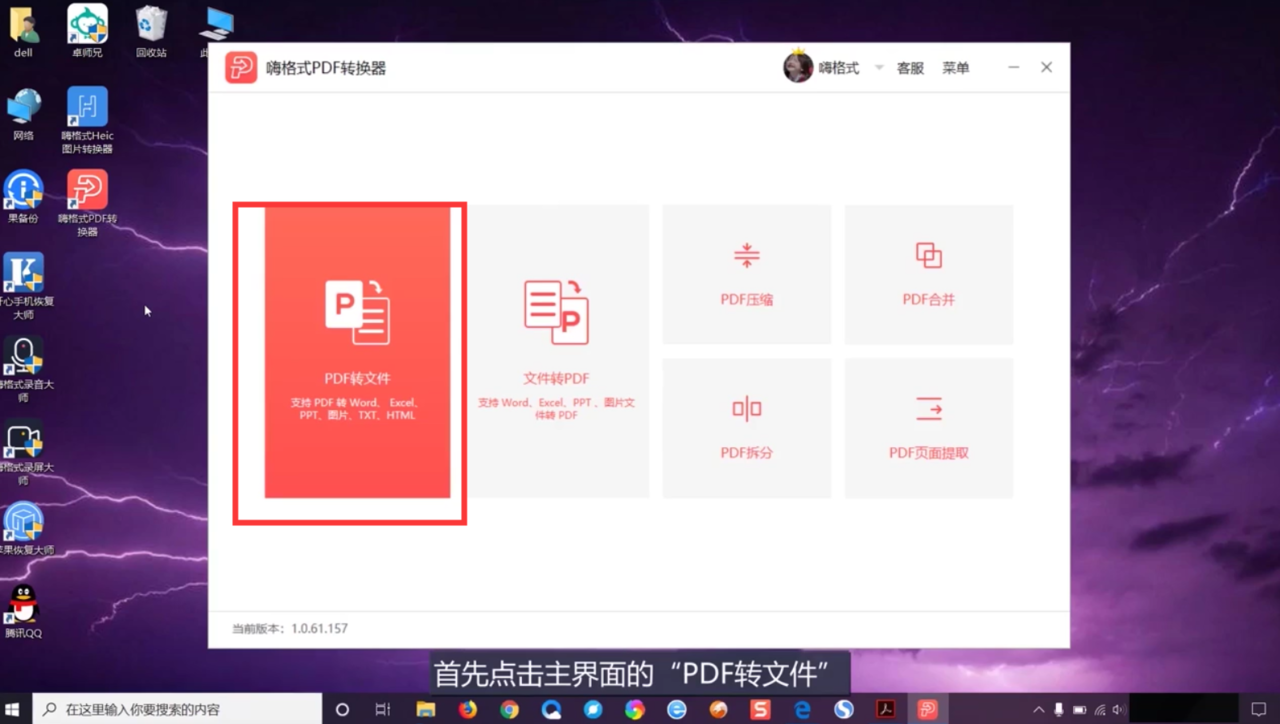The image size is (1280, 724).
Task: Open Cortana circle on taskbar
Action: tap(342, 709)
